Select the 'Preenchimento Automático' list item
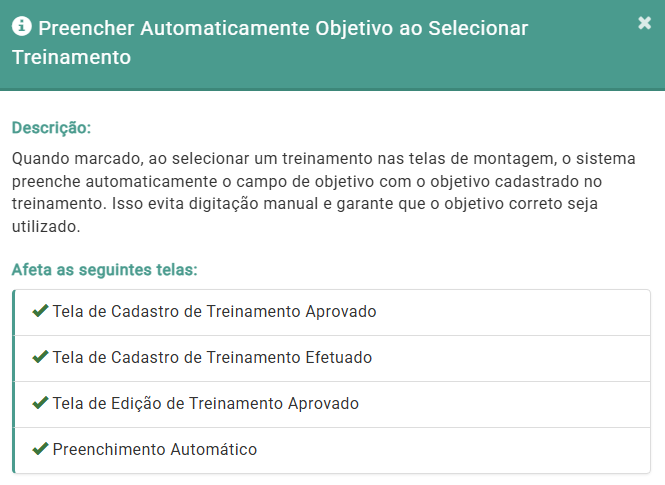This screenshot has height=485, width=665. (x=154, y=449)
